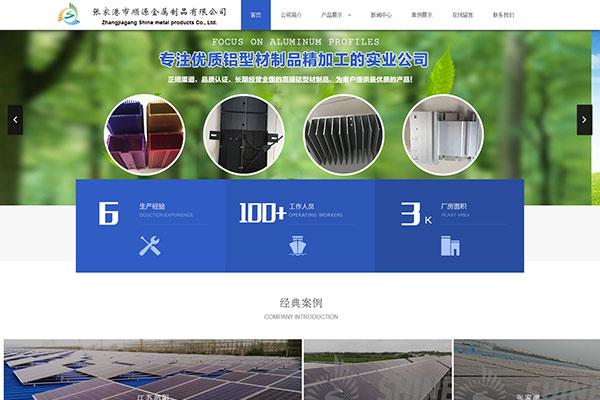Click the black panel product circle image
Image resolution: width=600 pixels, height=400 pixels.
[x=244, y=135]
